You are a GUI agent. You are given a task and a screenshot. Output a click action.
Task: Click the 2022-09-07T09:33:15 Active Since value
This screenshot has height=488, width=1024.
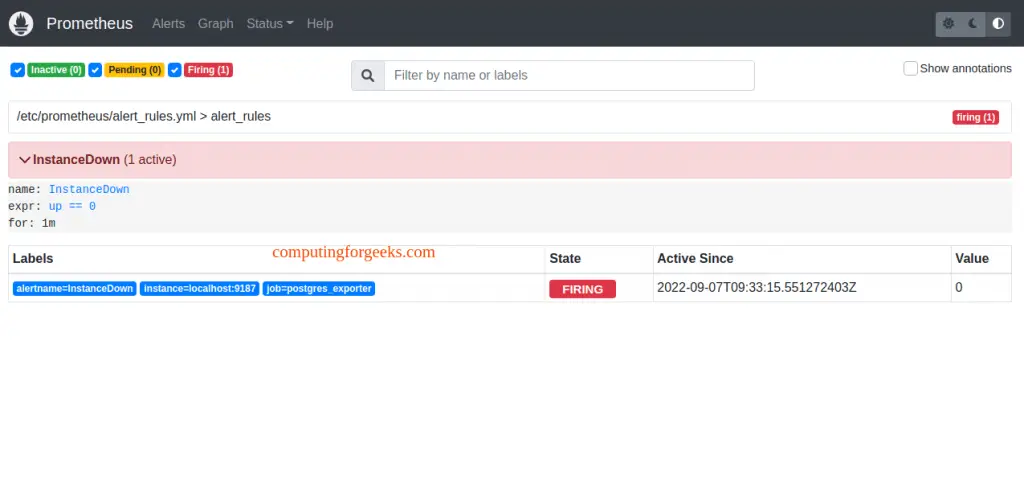coord(756,287)
